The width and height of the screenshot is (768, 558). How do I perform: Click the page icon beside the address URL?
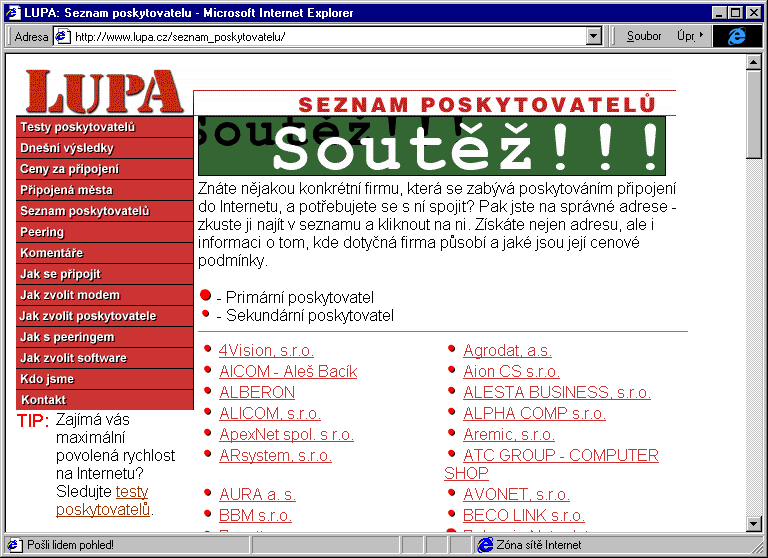pyautogui.click(x=62, y=36)
